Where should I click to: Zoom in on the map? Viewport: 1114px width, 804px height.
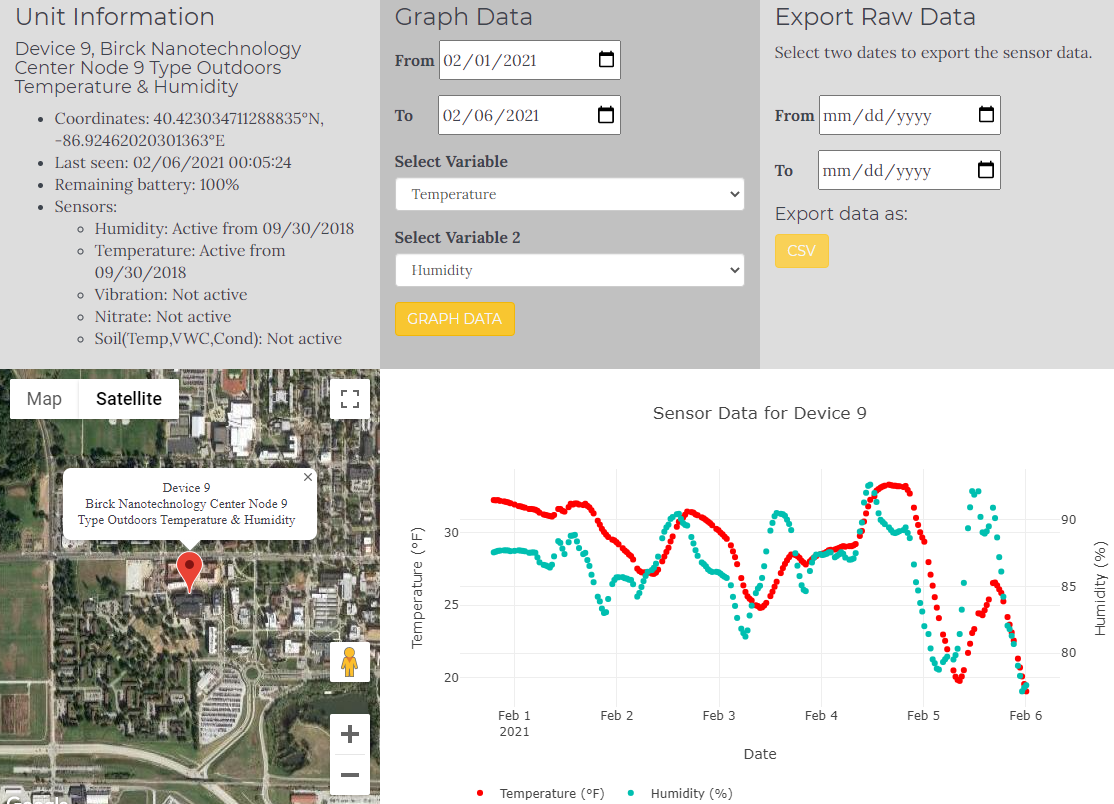coord(350,734)
